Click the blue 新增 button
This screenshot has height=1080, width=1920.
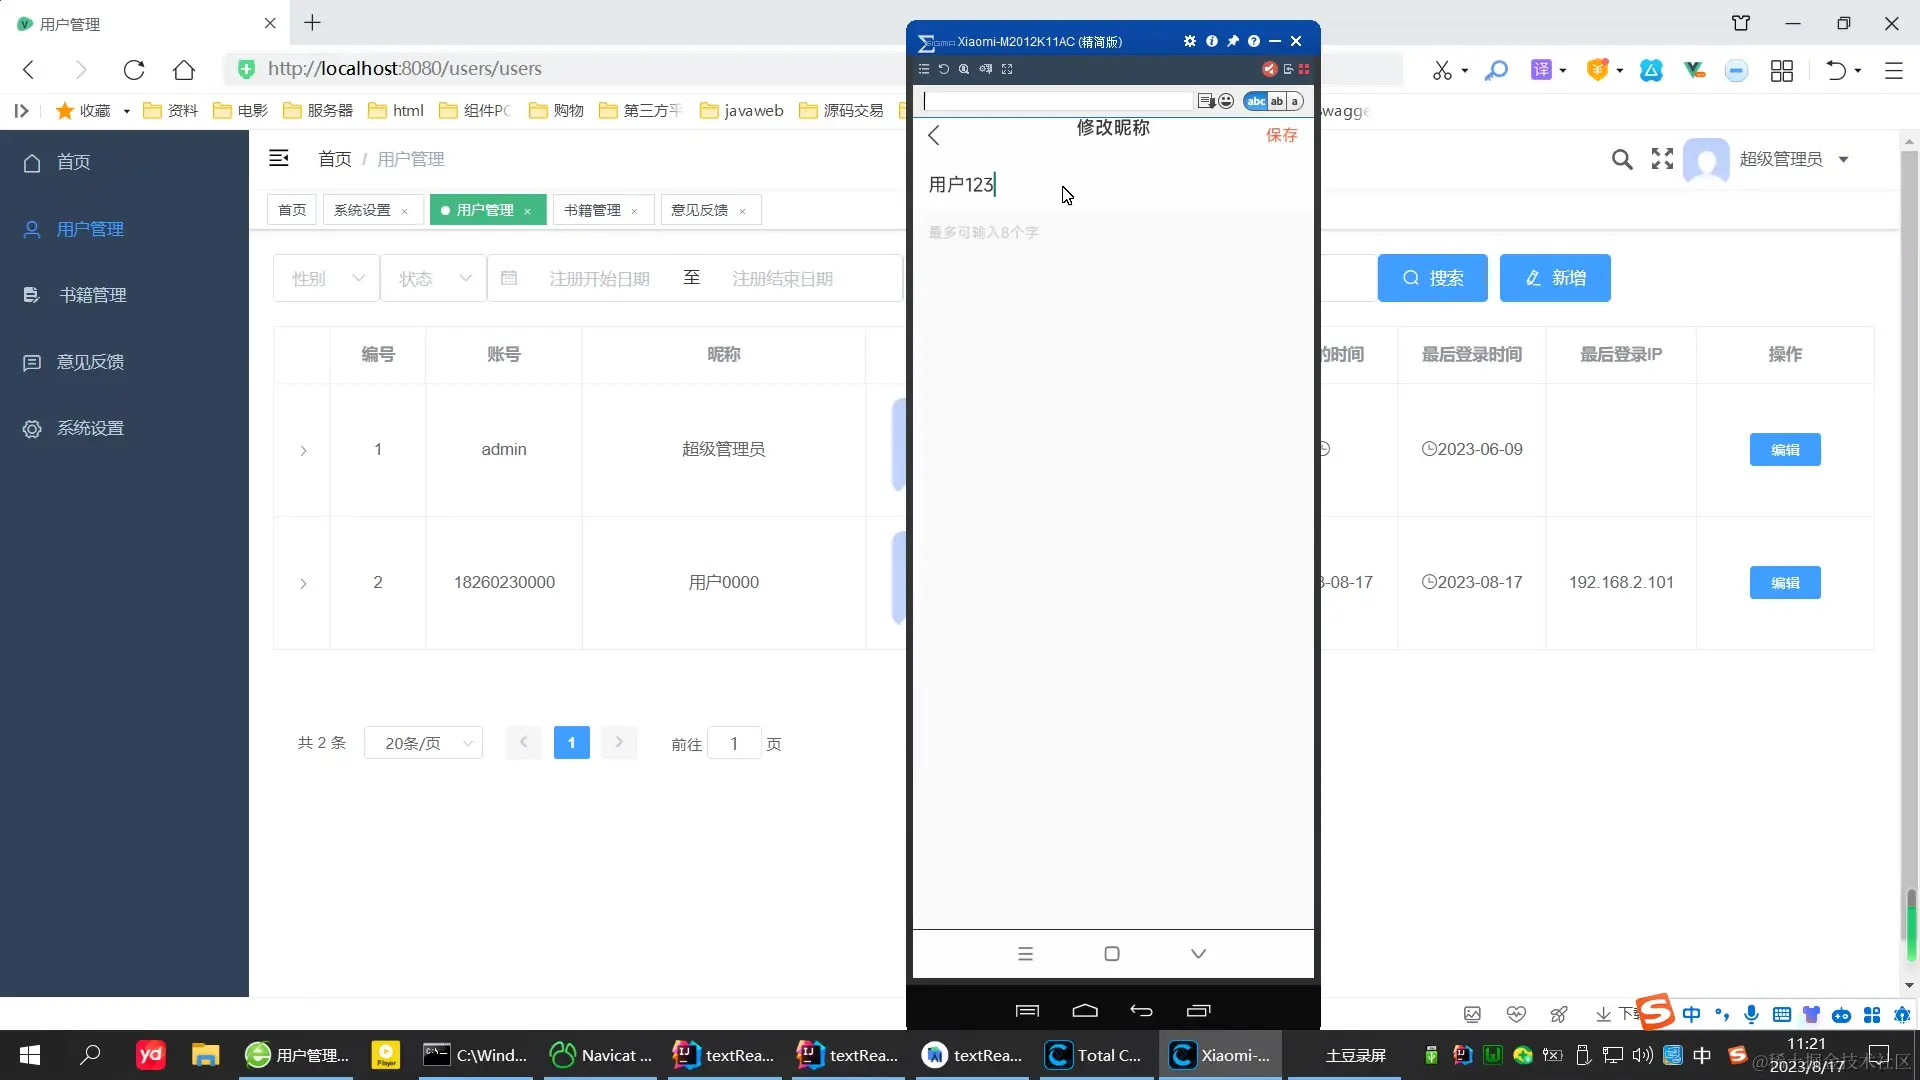(1554, 278)
